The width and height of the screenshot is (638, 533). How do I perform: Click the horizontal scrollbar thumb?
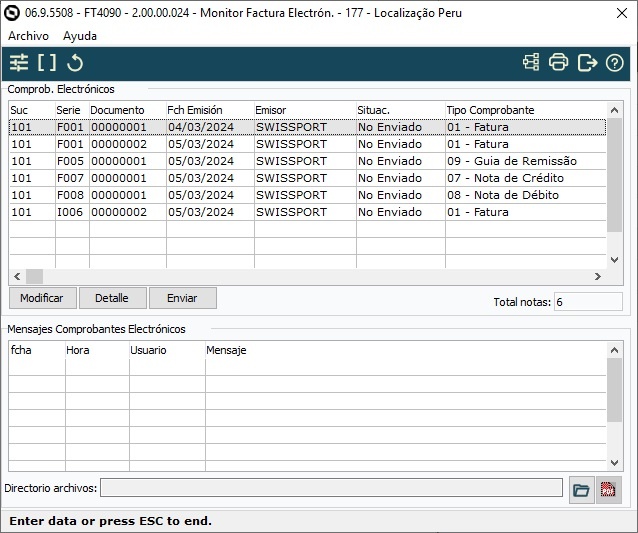[x=35, y=277]
